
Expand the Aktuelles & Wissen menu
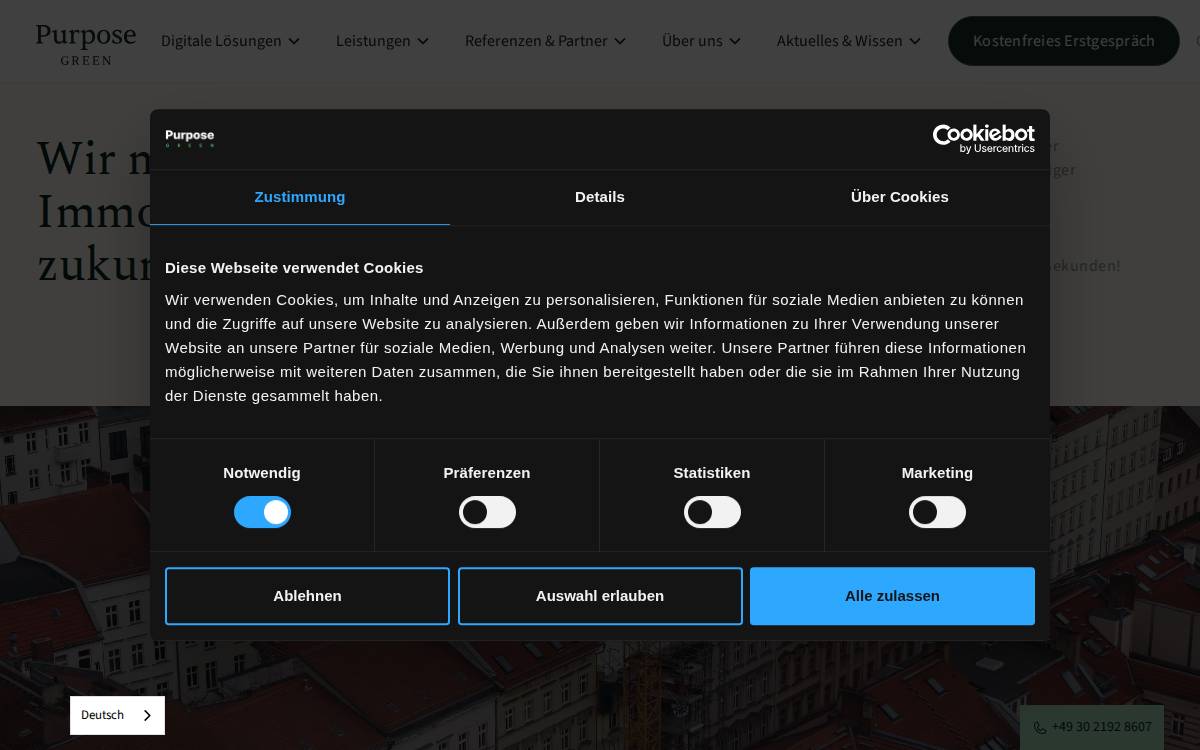848,41
